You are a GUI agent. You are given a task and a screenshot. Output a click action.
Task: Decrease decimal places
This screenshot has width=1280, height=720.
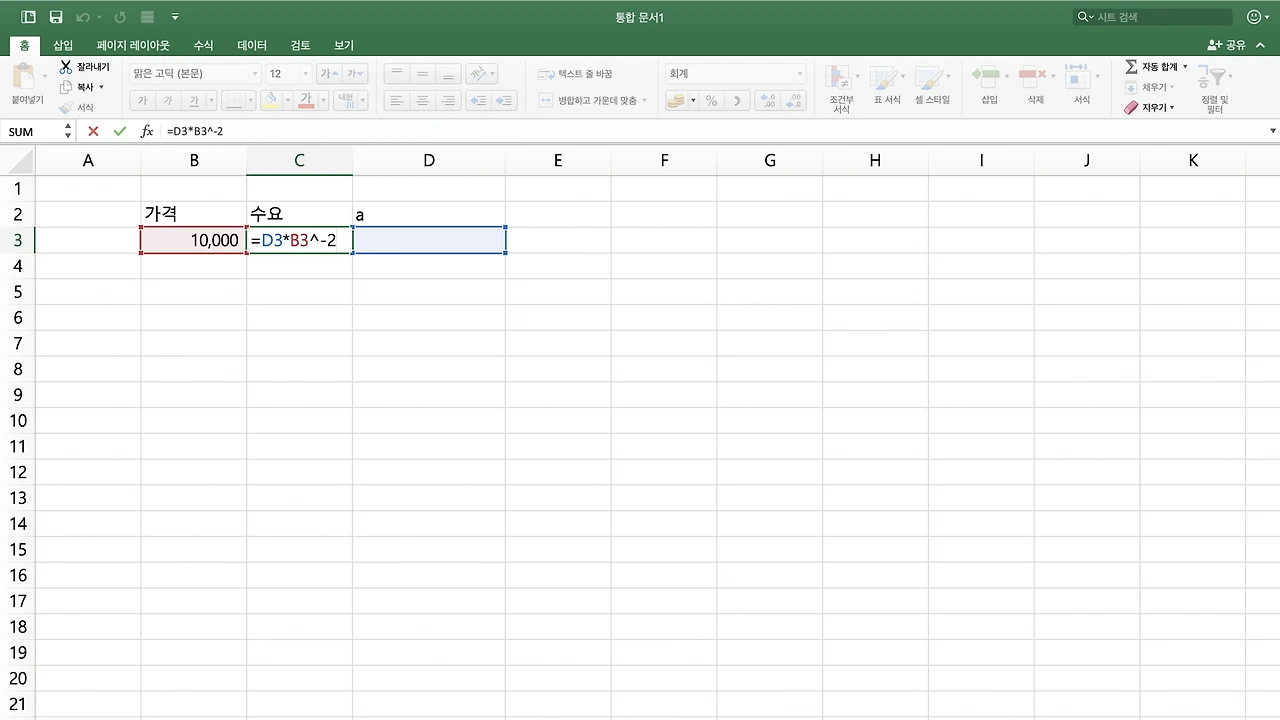tap(794, 101)
